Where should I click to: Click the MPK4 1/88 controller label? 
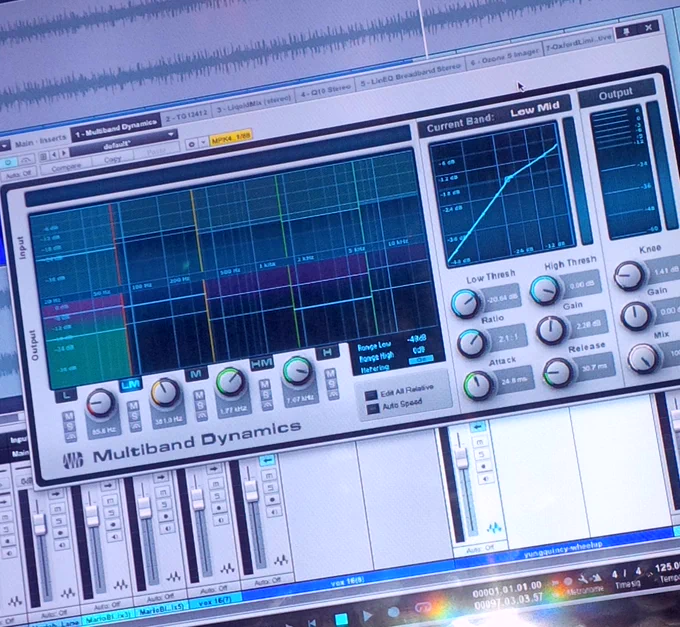pos(230,137)
